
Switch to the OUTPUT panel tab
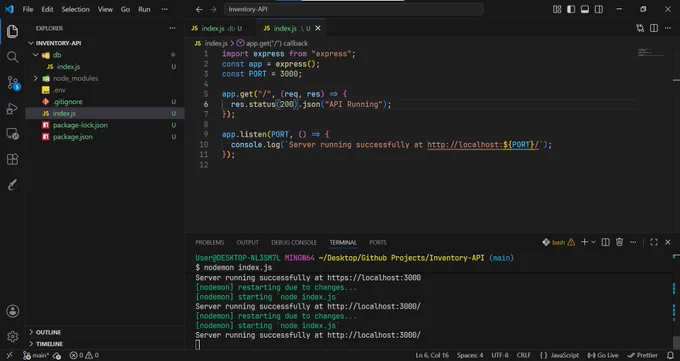[248, 243]
